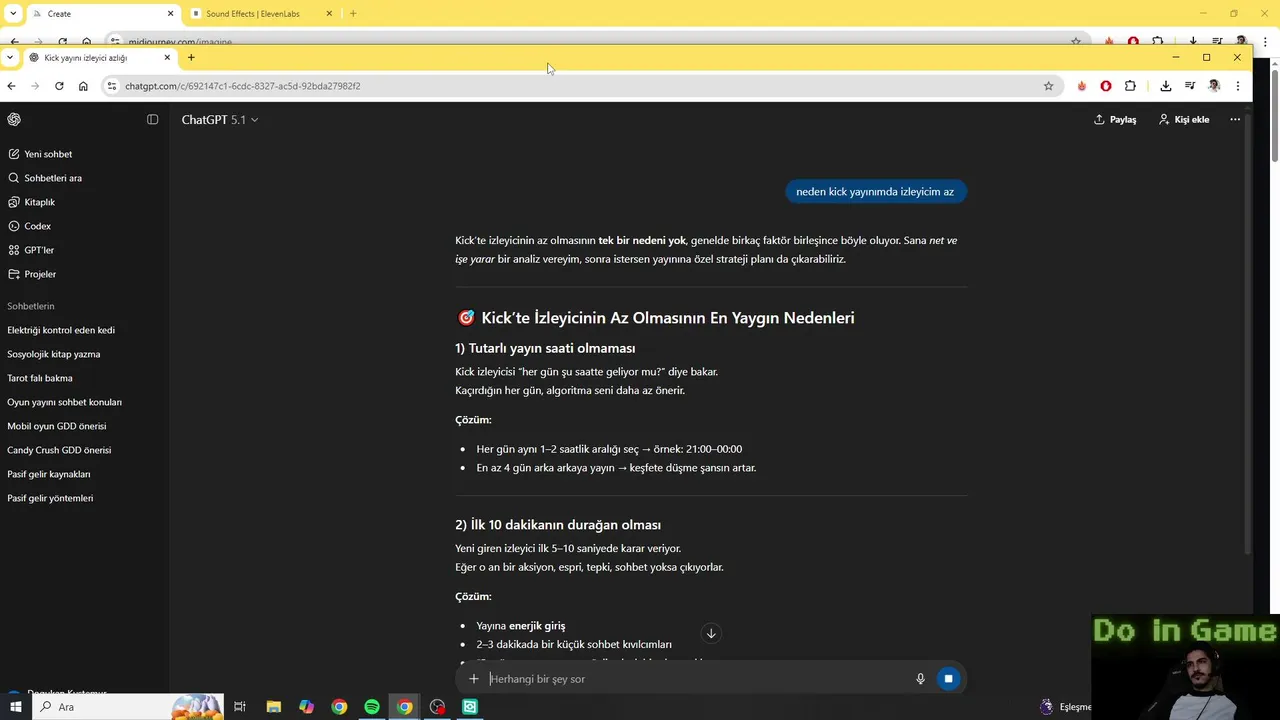Select the Kick yayını izleyici azlığı tab
Screen dimensions: 1280x720
point(98,57)
